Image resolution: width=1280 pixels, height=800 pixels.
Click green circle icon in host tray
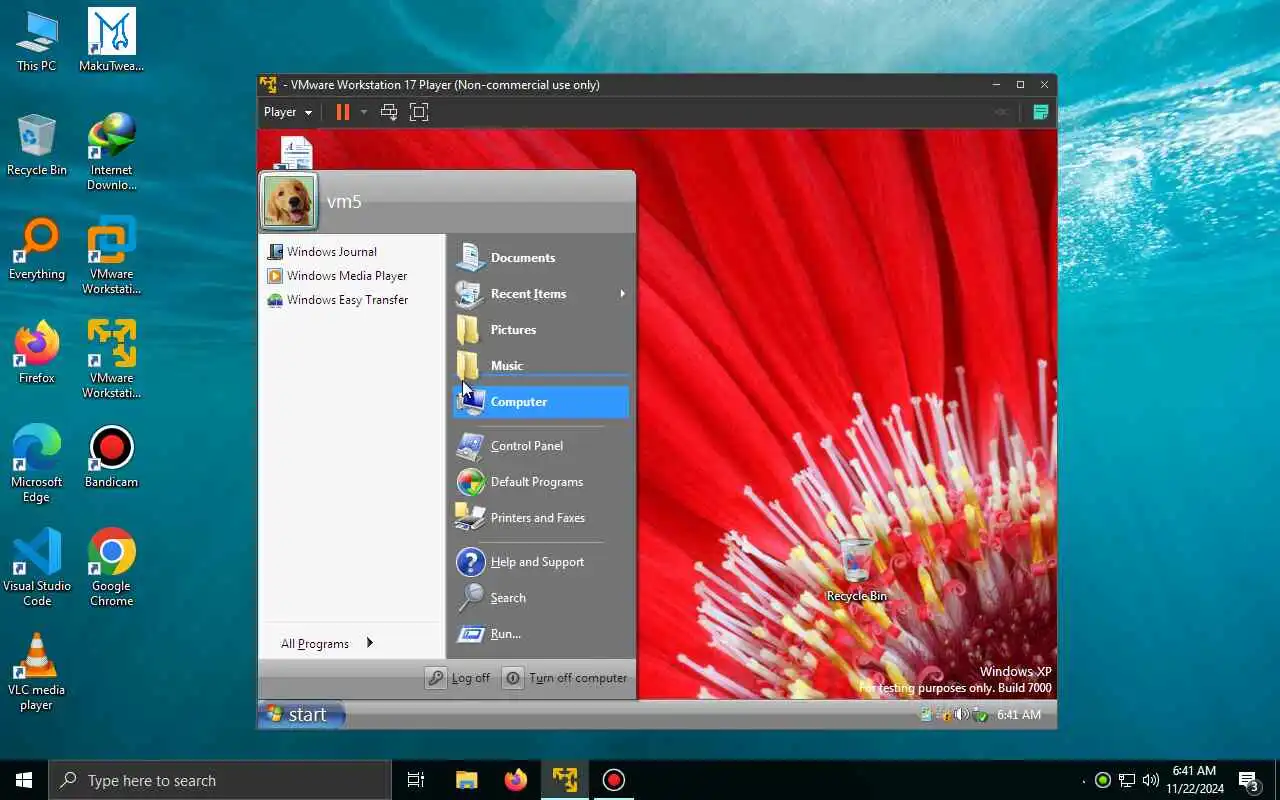1103,780
